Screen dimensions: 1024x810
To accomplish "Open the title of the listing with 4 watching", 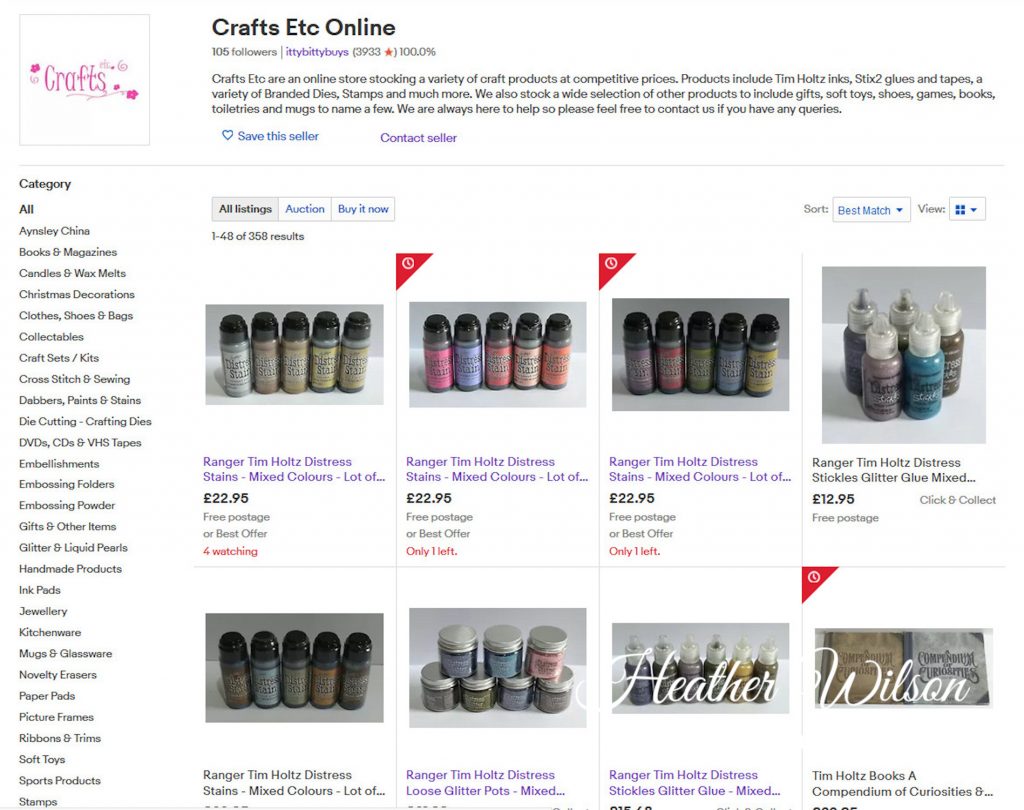I will coord(294,469).
